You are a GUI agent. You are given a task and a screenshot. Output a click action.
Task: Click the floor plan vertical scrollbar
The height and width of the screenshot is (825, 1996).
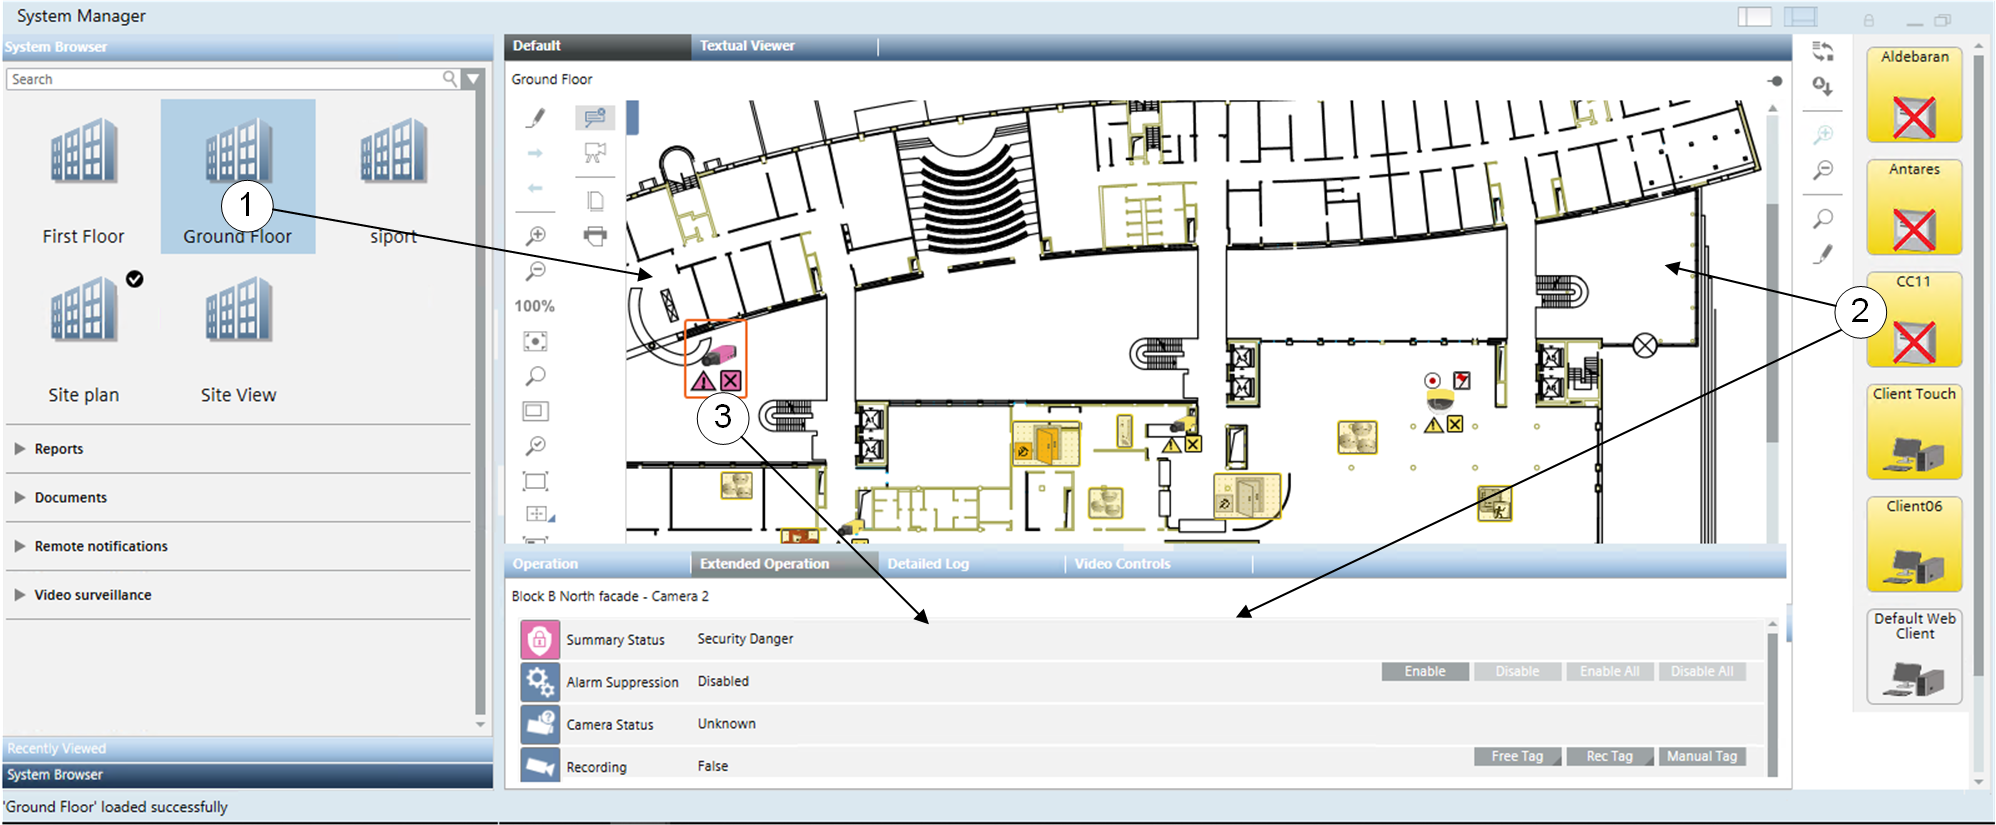pos(1772,320)
